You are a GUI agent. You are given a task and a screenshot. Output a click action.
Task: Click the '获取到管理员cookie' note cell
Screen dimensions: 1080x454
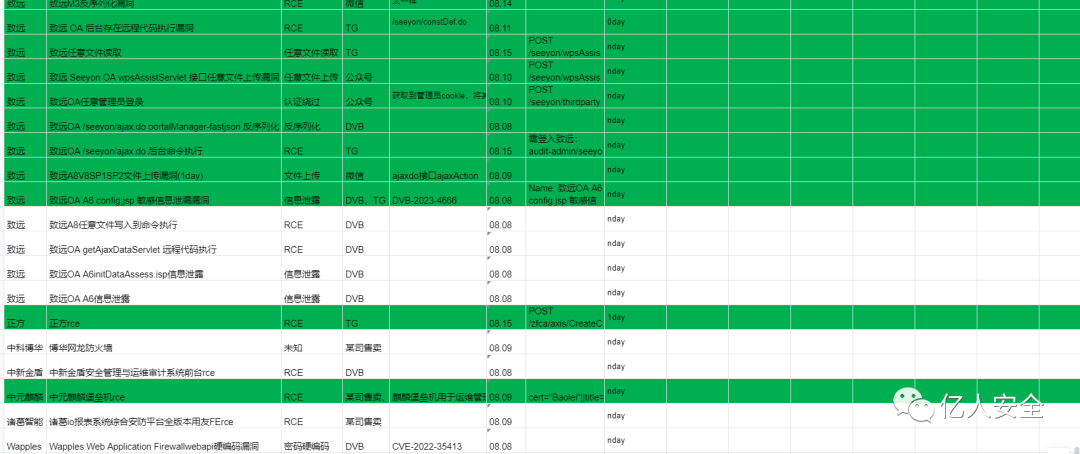438,95
